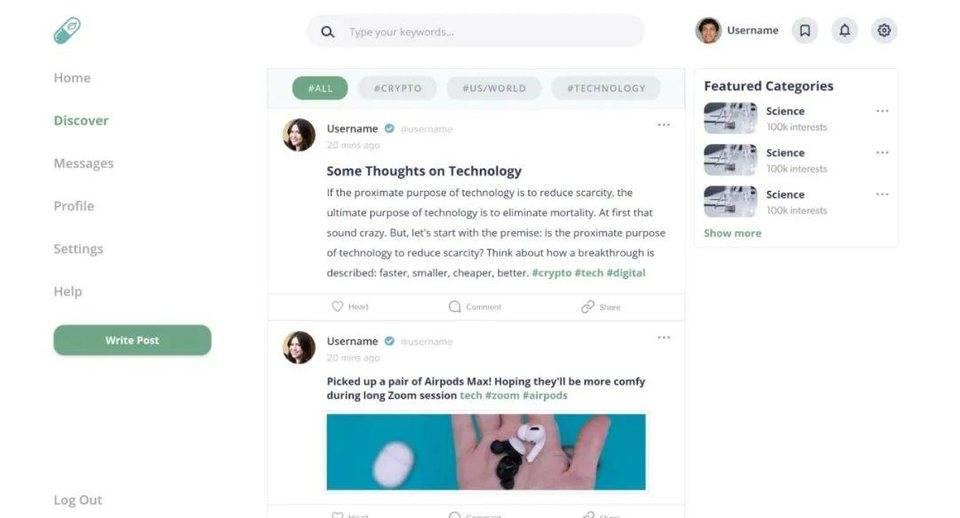The height and width of the screenshot is (518, 960).
Task: Open the header user profile avatar
Action: tap(708, 31)
